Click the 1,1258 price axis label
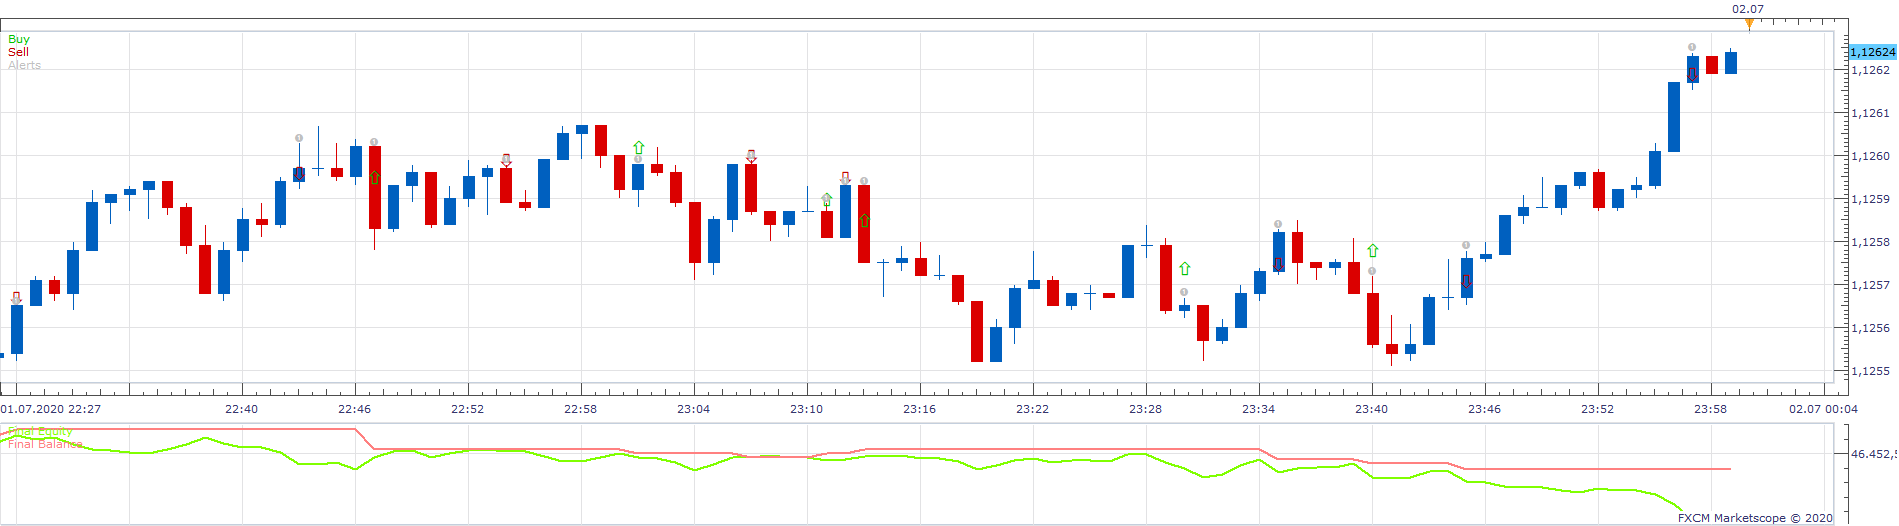Viewport: 1899px width, 526px height. pos(1870,242)
